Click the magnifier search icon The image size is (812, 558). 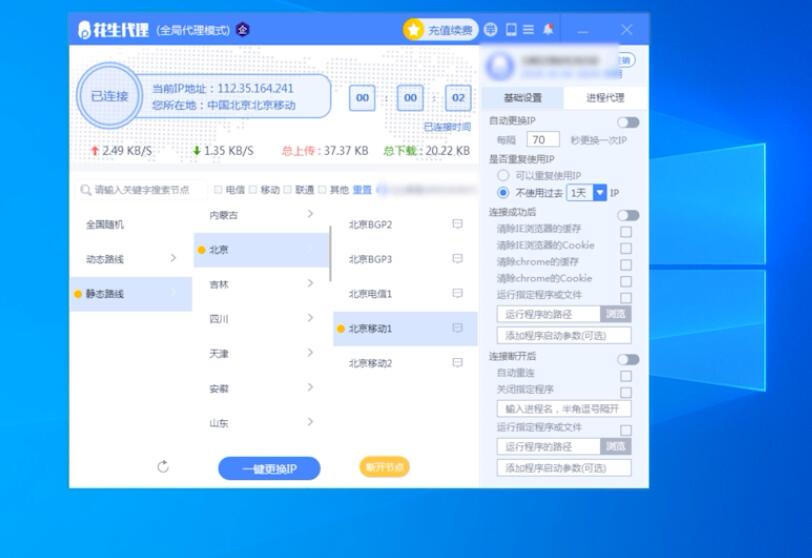point(85,190)
